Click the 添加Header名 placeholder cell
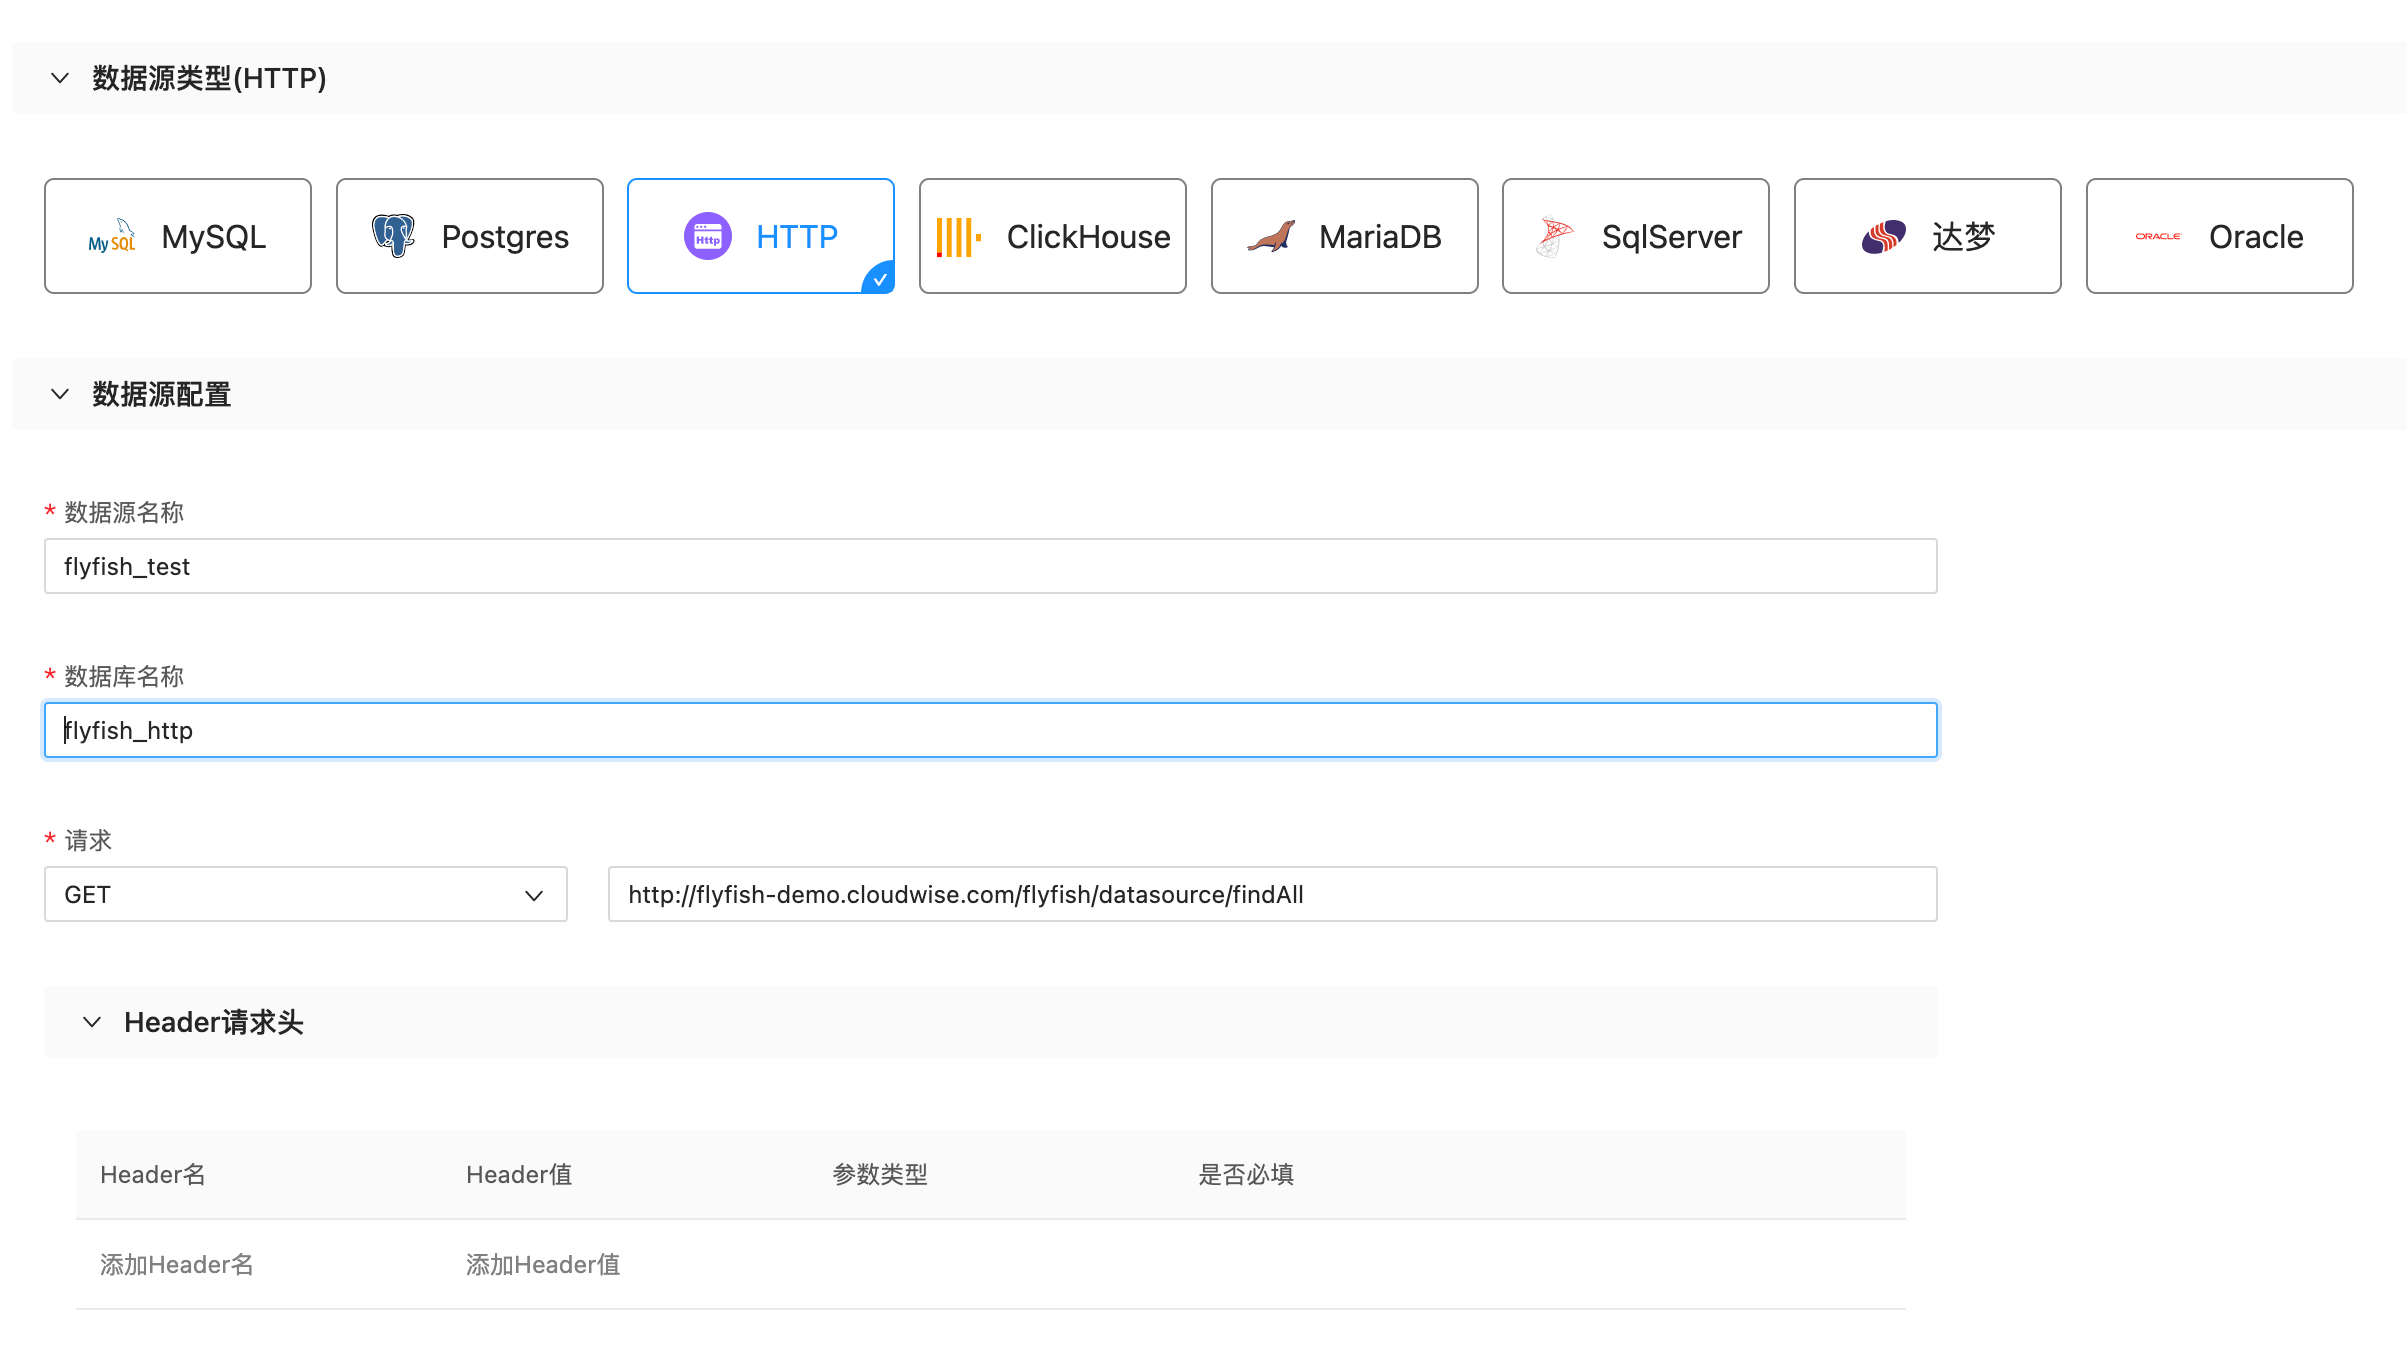Viewport: 2406px width, 1362px height. click(177, 1265)
